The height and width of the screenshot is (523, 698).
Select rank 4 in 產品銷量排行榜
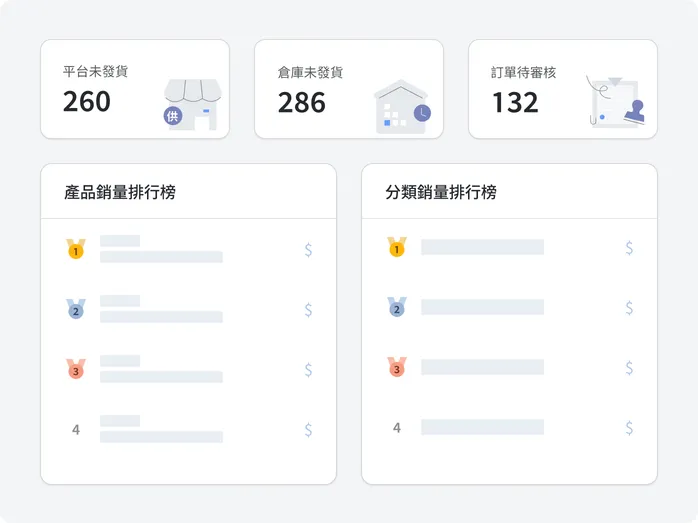coord(76,430)
